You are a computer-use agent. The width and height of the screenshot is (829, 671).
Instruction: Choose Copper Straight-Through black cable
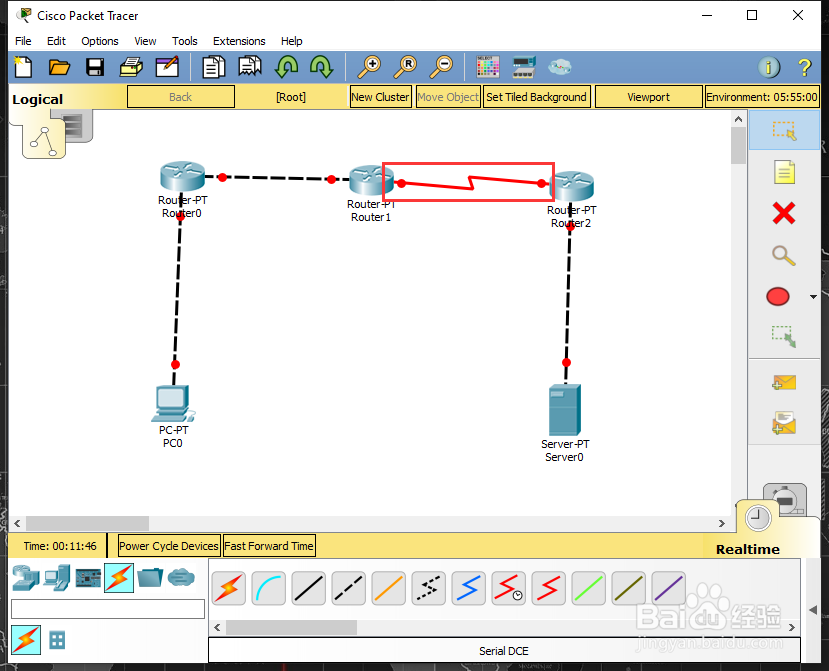point(309,588)
